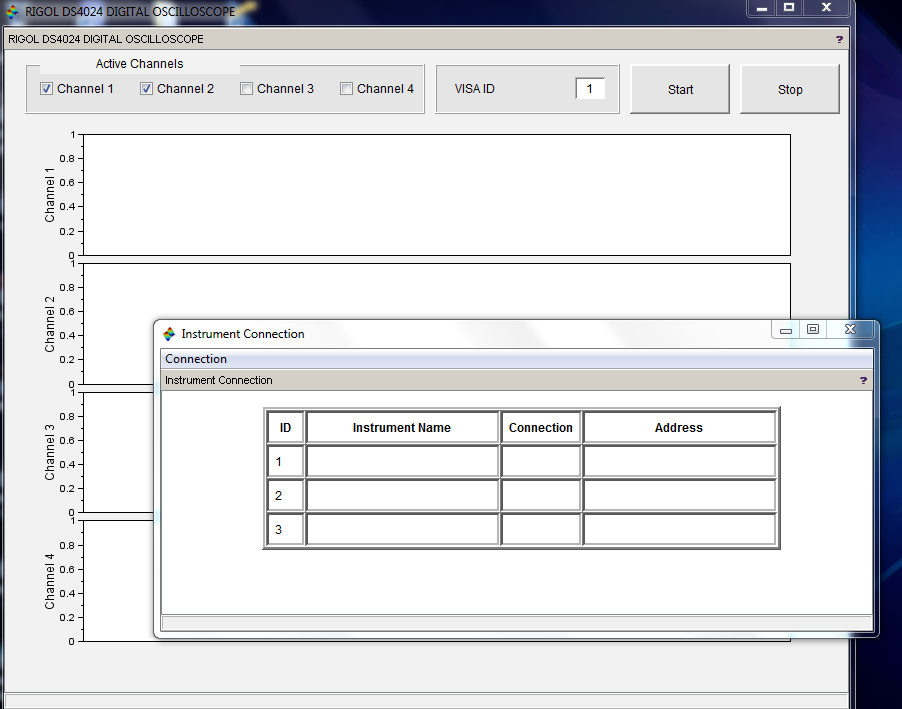This screenshot has width=902, height=709.
Task: Enable the Channel 1 checkbox
Action: click(x=47, y=89)
